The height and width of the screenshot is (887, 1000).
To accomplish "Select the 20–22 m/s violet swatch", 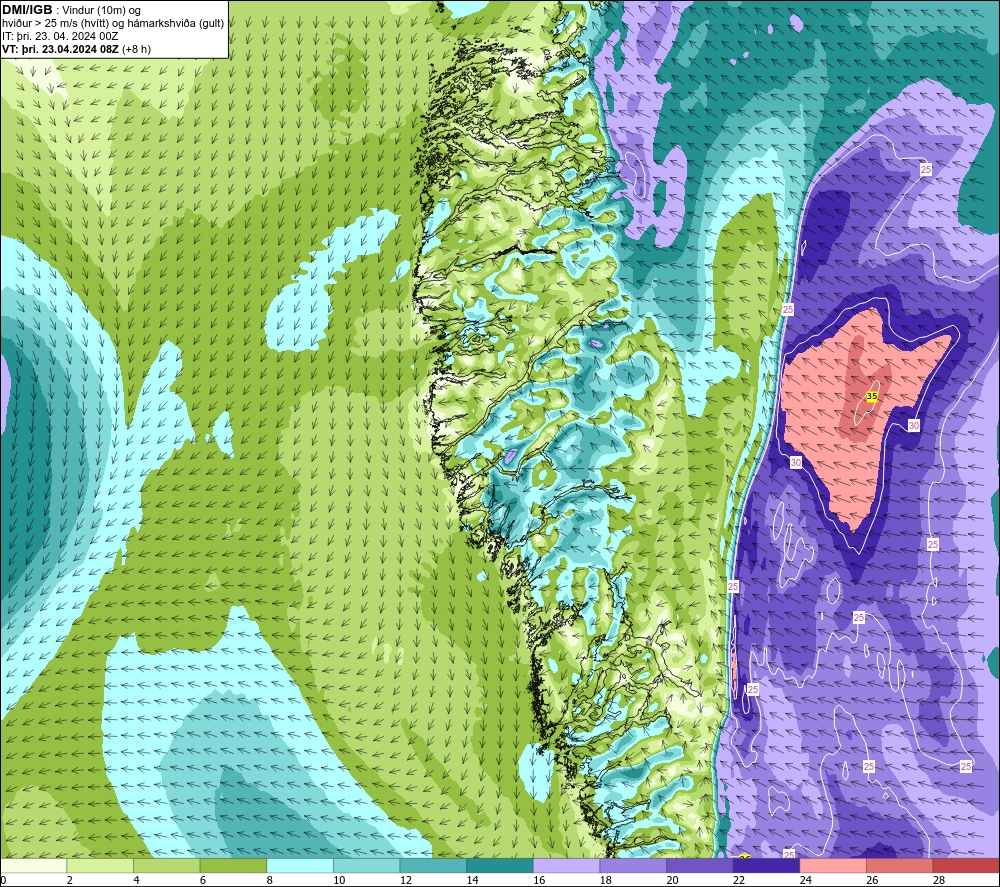I will click(700, 866).
